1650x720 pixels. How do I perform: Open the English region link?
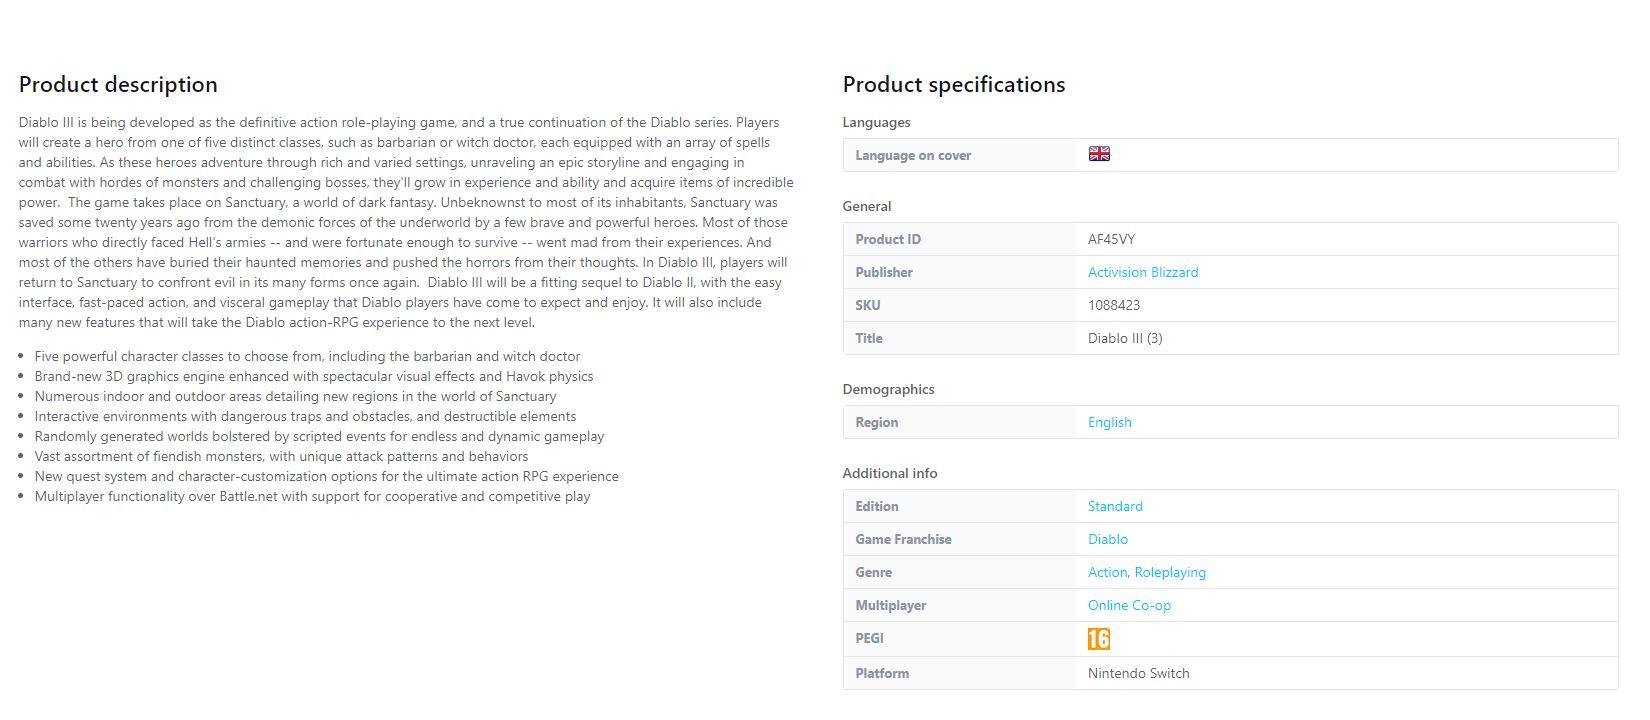tap(1109, 422)
